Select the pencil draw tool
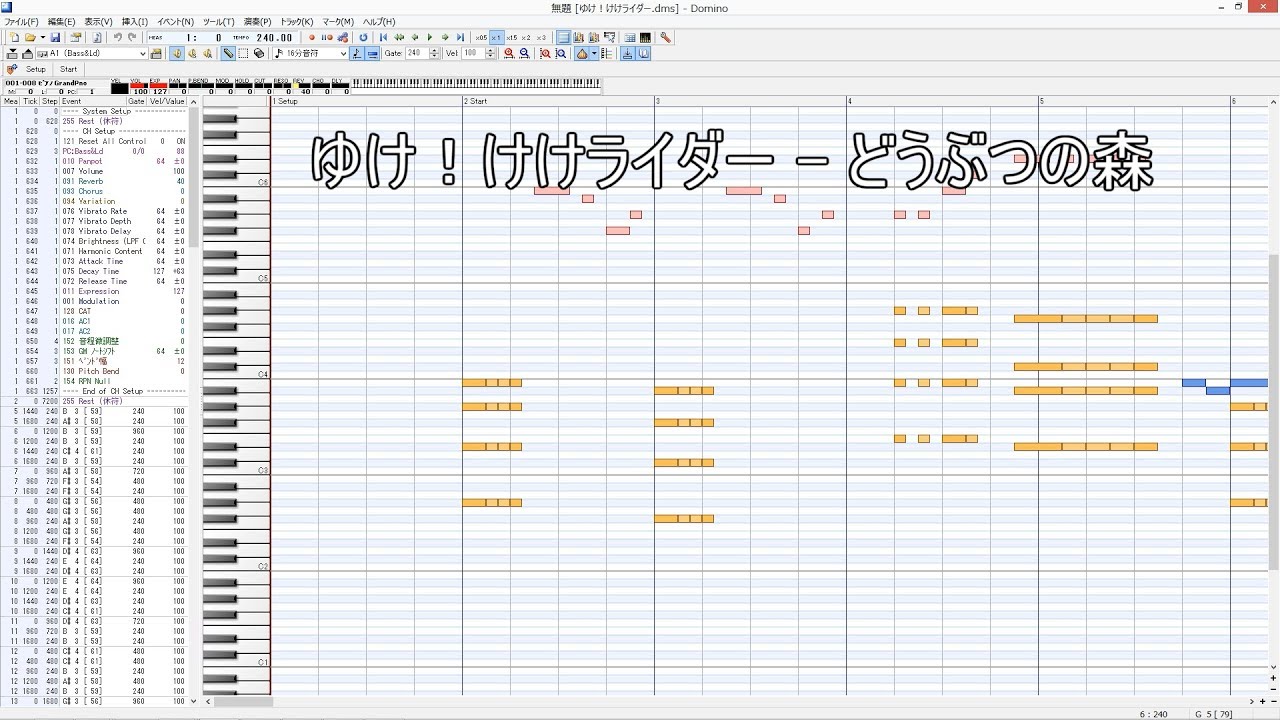The height and width of the screenshot is (720, 1280). click(x=228, y=53)
